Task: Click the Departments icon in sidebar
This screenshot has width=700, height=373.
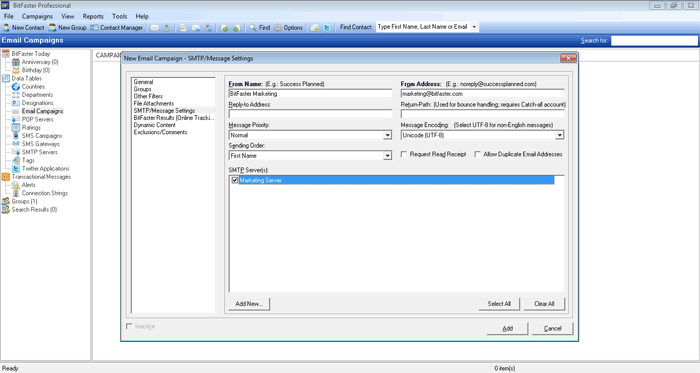Action: point(16,95)
